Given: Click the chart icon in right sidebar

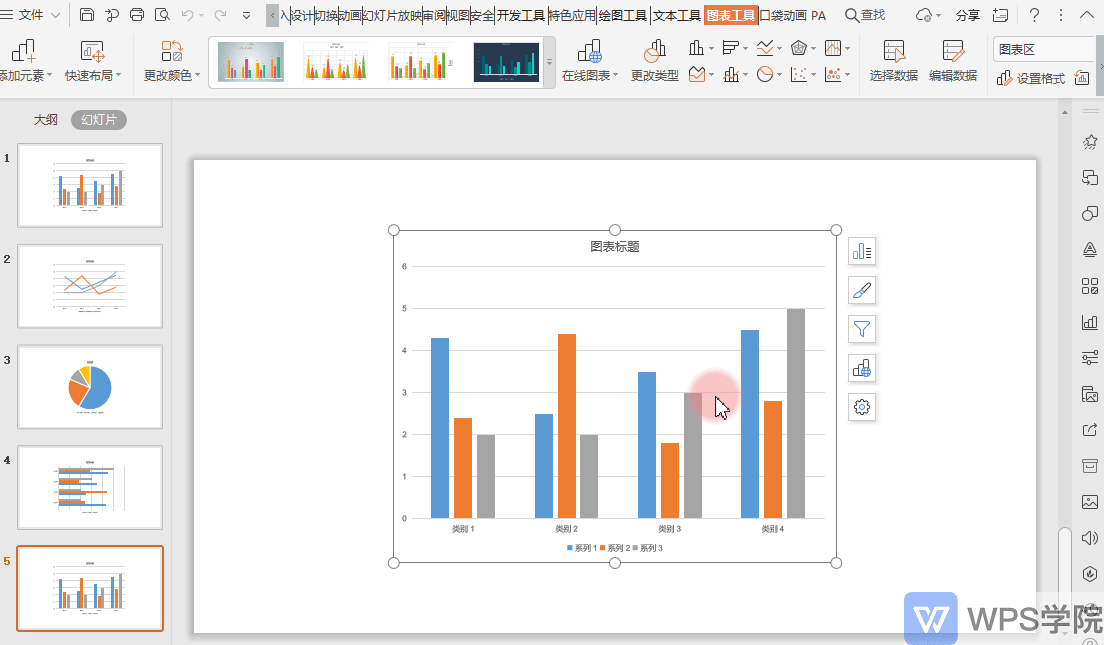Looking at the screenshot, I should point(1090,322).
